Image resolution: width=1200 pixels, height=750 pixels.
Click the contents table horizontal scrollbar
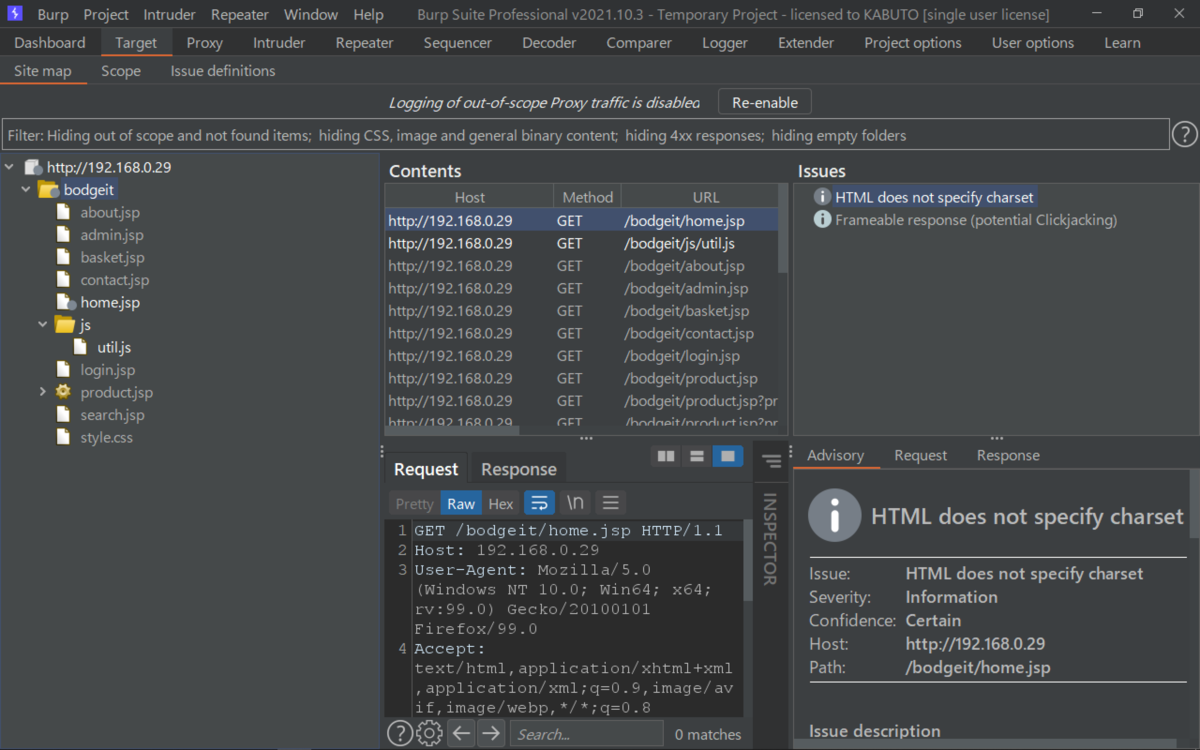coord(453,431)
